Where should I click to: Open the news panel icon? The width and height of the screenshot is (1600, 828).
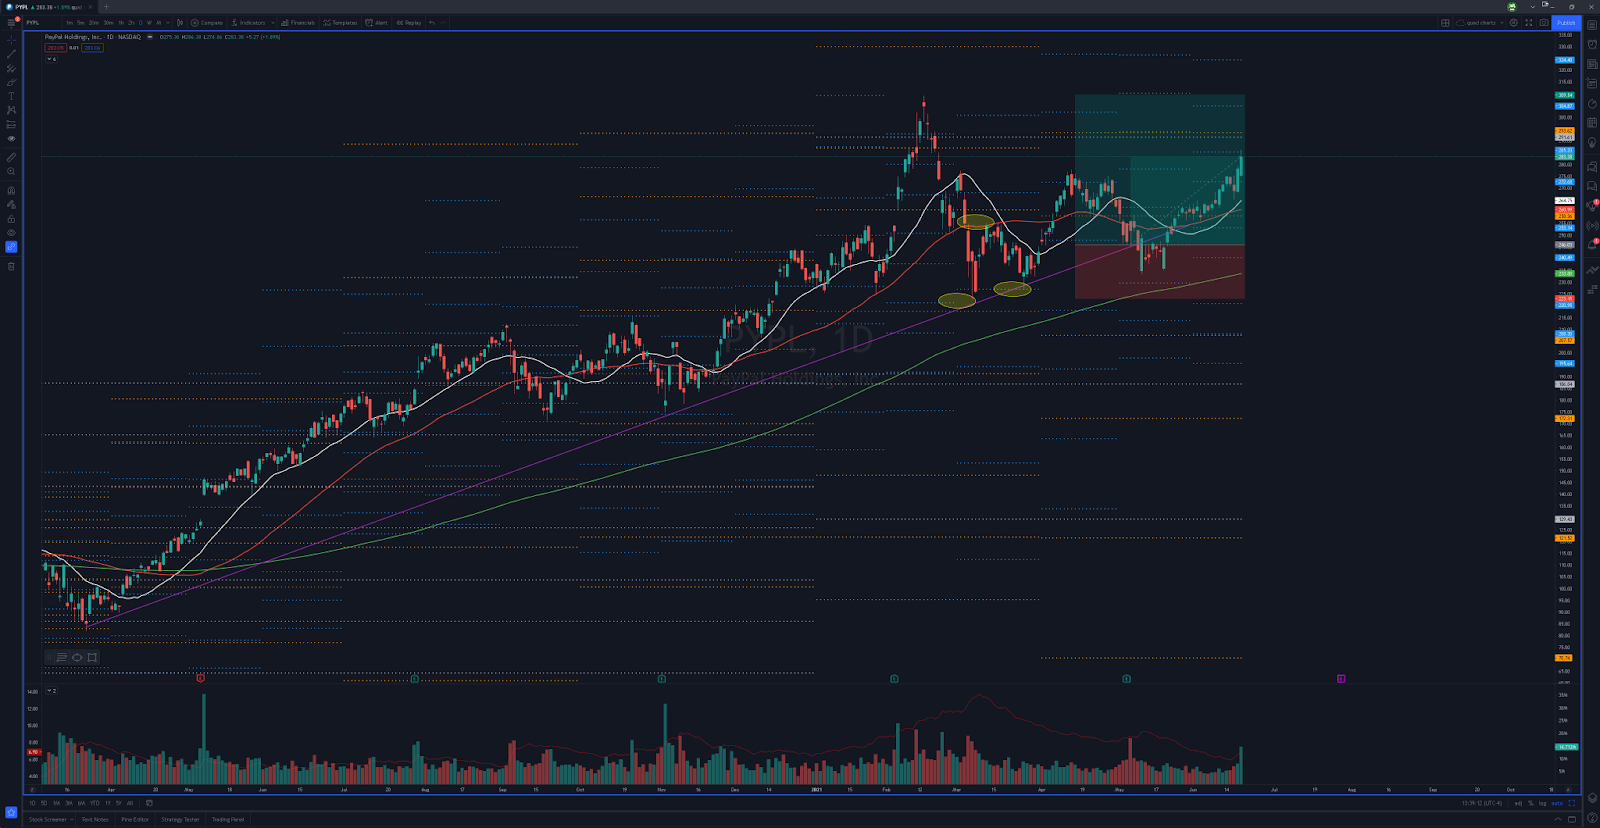(x=1592, y=64)
